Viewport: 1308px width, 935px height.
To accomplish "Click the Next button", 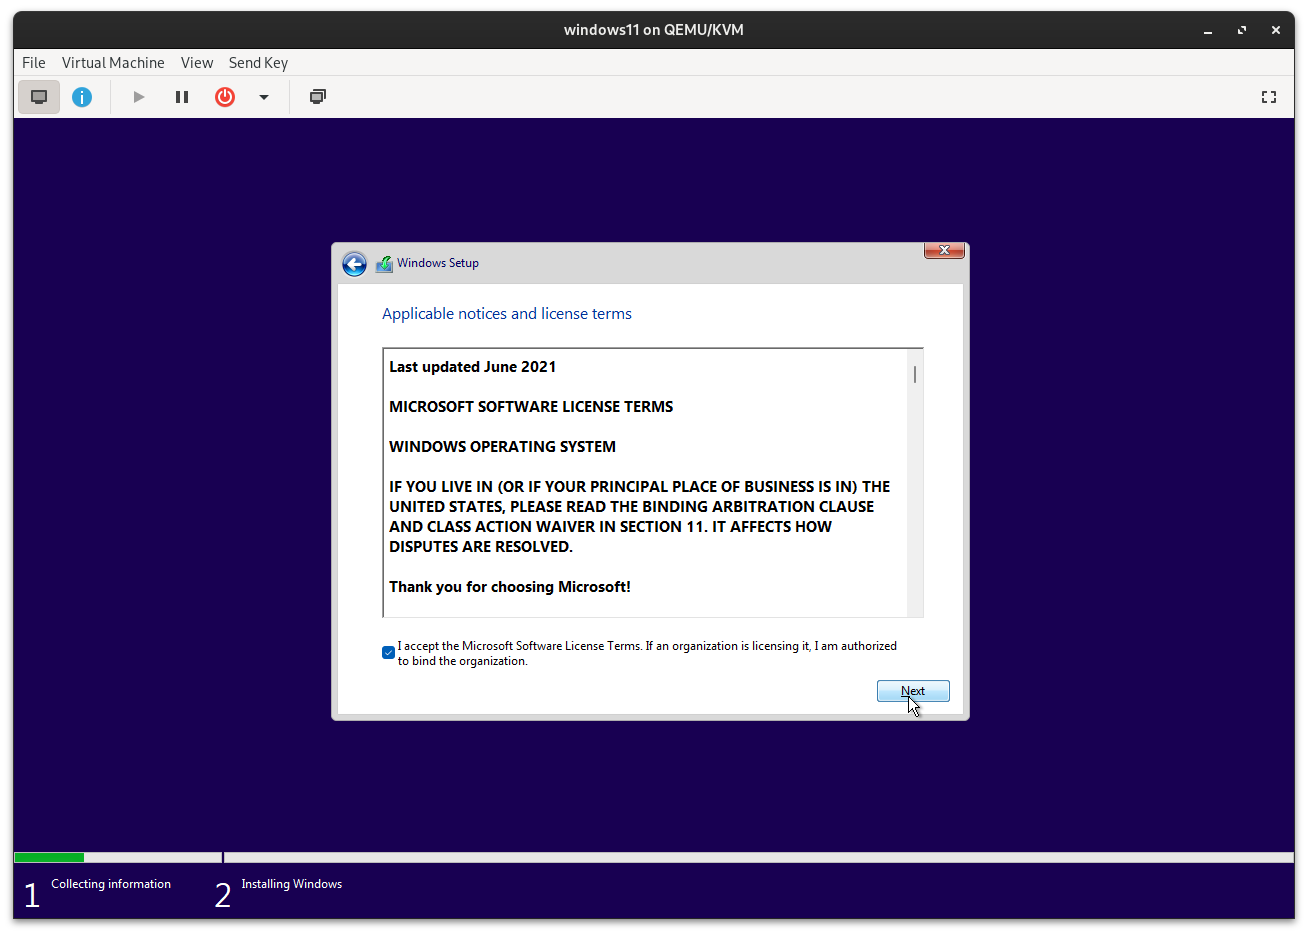I will click(x=913, y=691).
